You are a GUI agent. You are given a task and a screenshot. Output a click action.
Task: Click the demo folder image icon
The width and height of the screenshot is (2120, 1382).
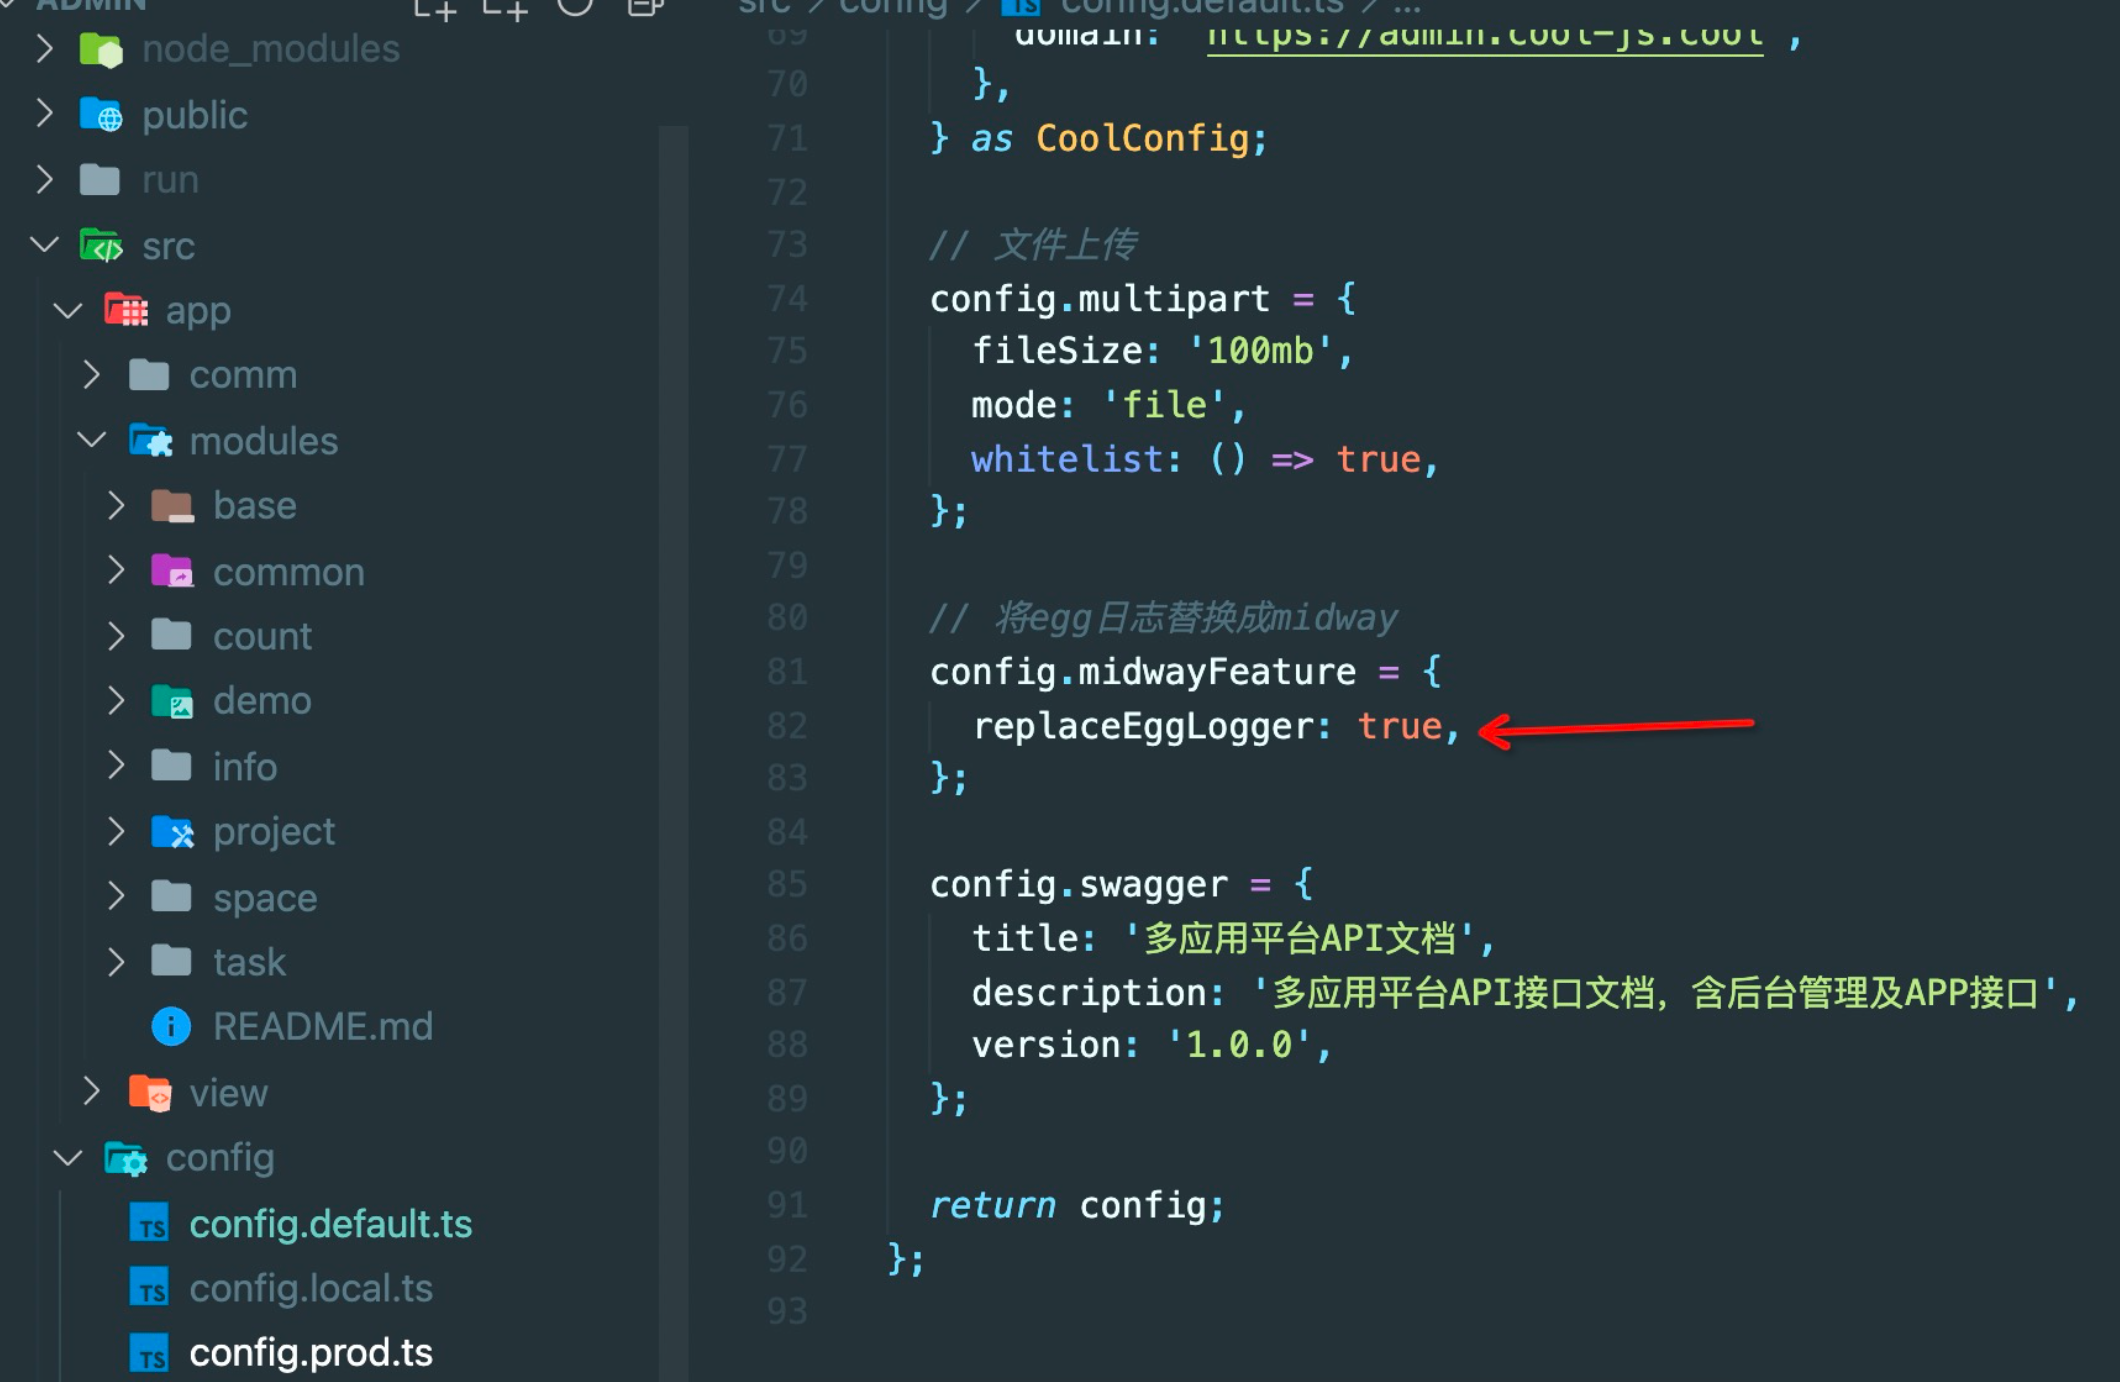point(172,701)
